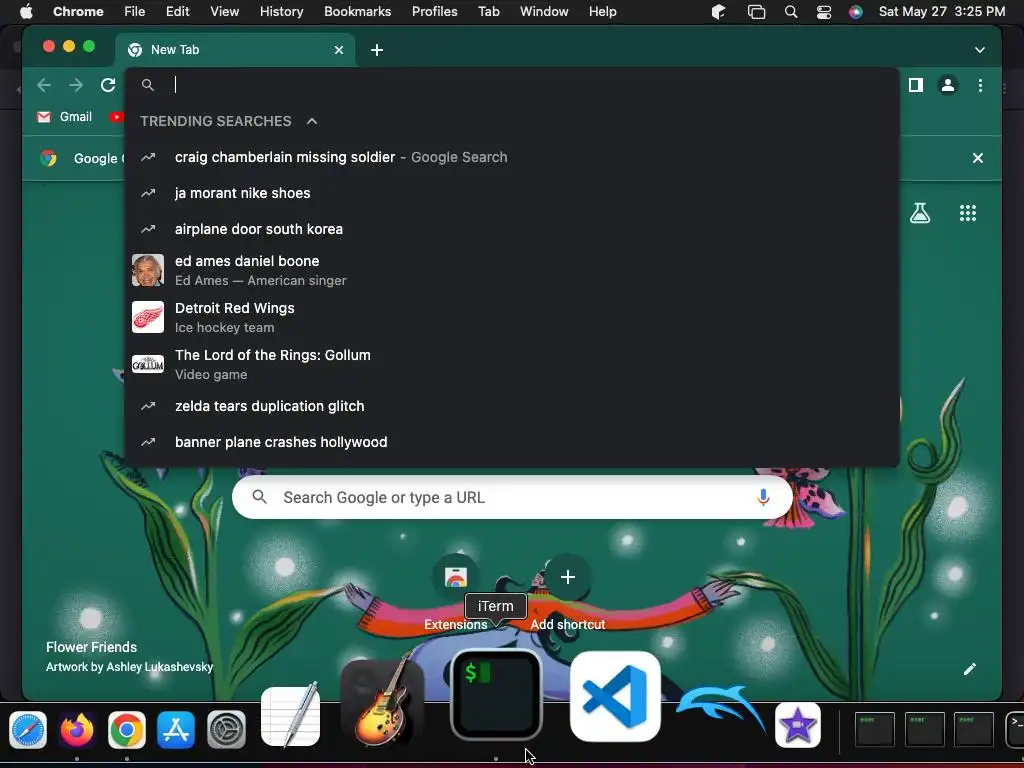Open a new tab with plus button
Viewport: 1024px width, 768px height.
coord(377,50)
